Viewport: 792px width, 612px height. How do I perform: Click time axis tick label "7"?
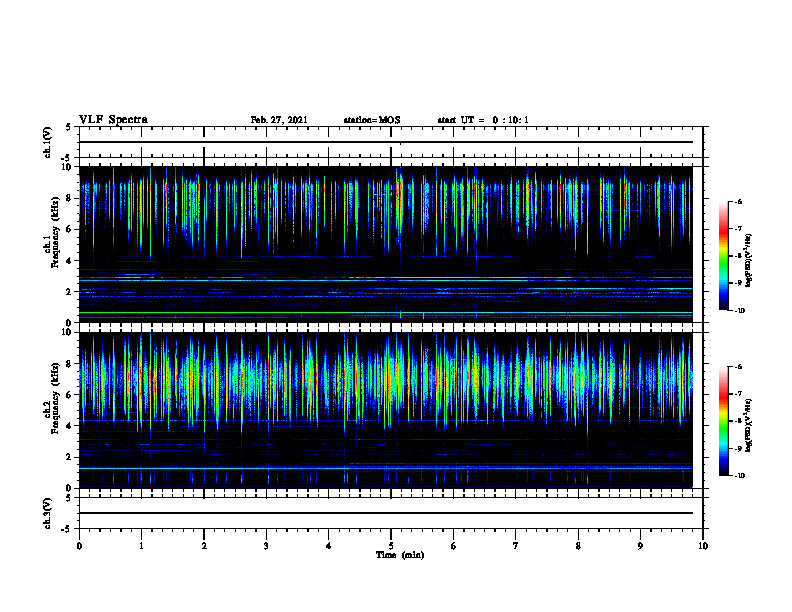(x=516, y=546)
